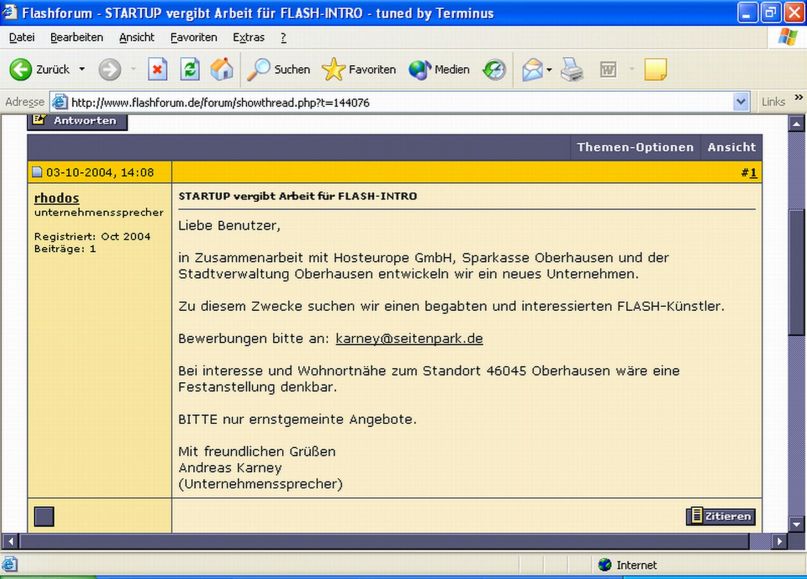Viewport: 807px width, 579px height.
Task: Click the greeting 'Liebe Benutzer,'
Action: coord(229,225)
